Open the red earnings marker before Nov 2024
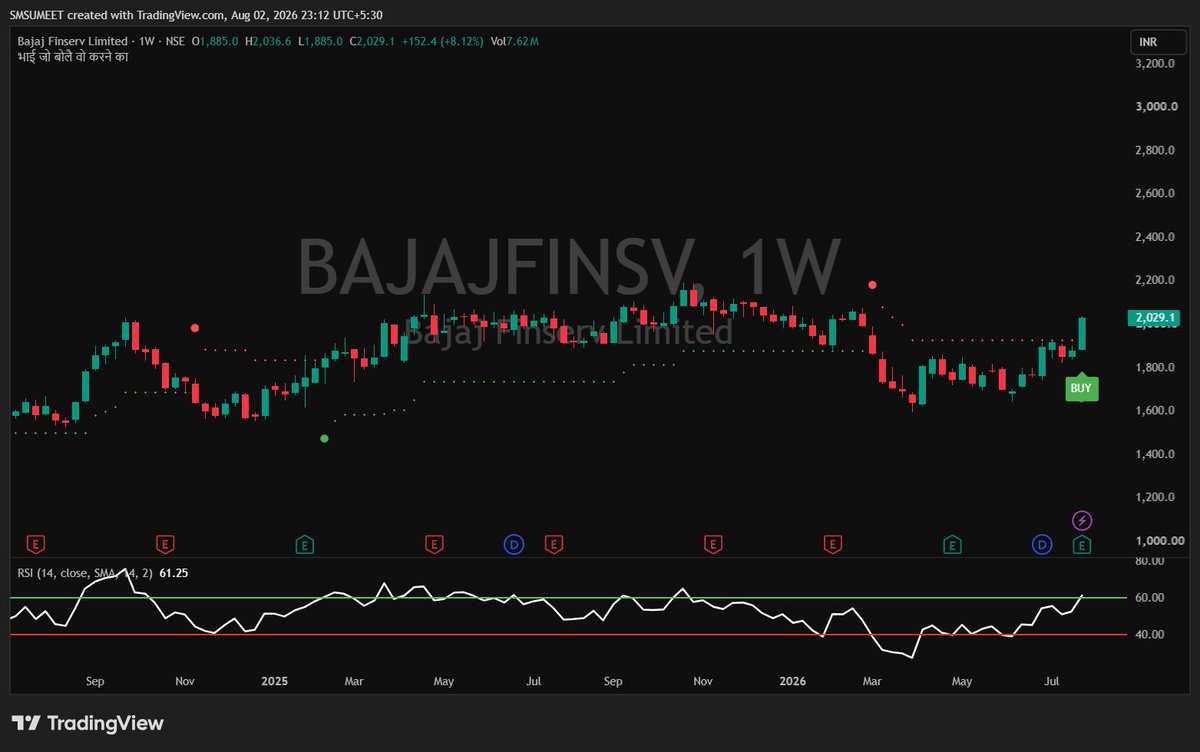 (165, 545)
